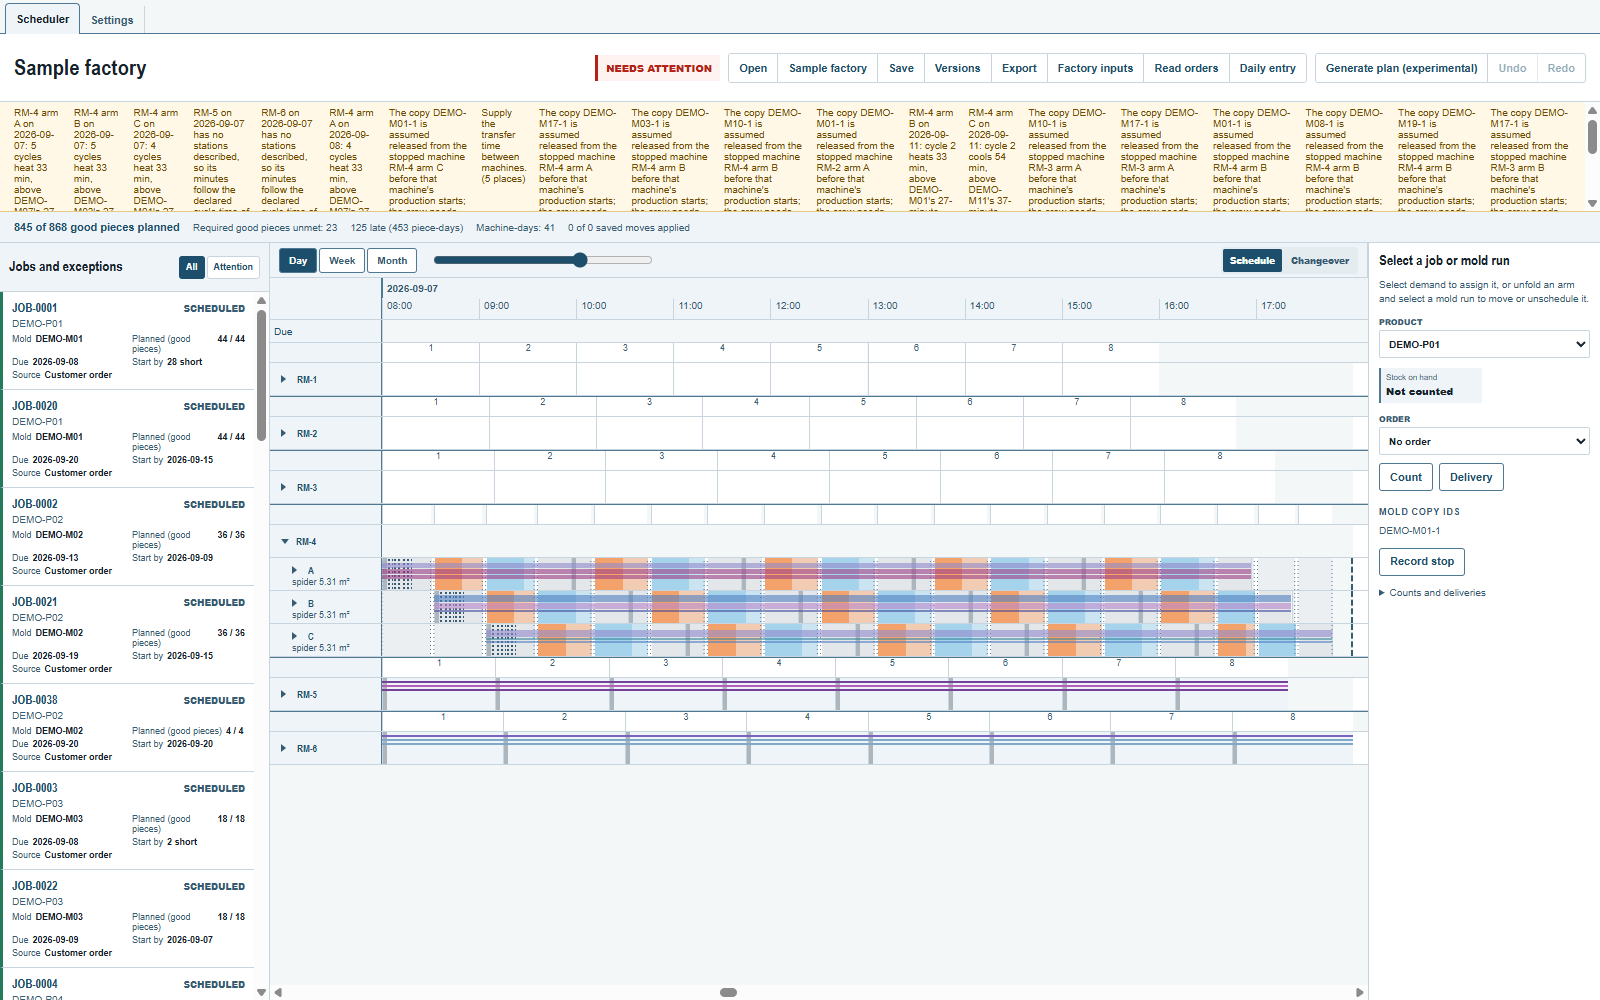Open the PRODUCT dropdown DEMO-P01
The width and height of the screenshot is (1600, 1000).
(x=1484, y=345)
